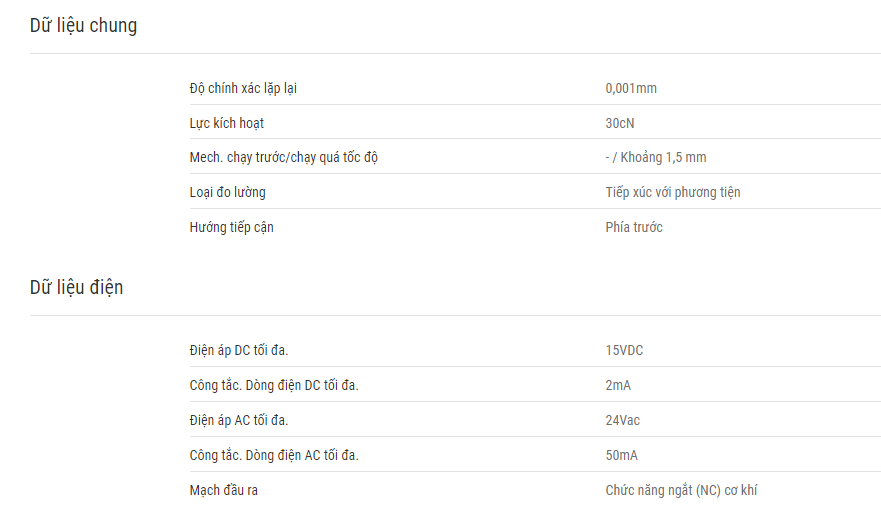Image resolution: width=881 pixels, height=511 pixels.
Task: Click the 24Vac value
Action: 623,420
